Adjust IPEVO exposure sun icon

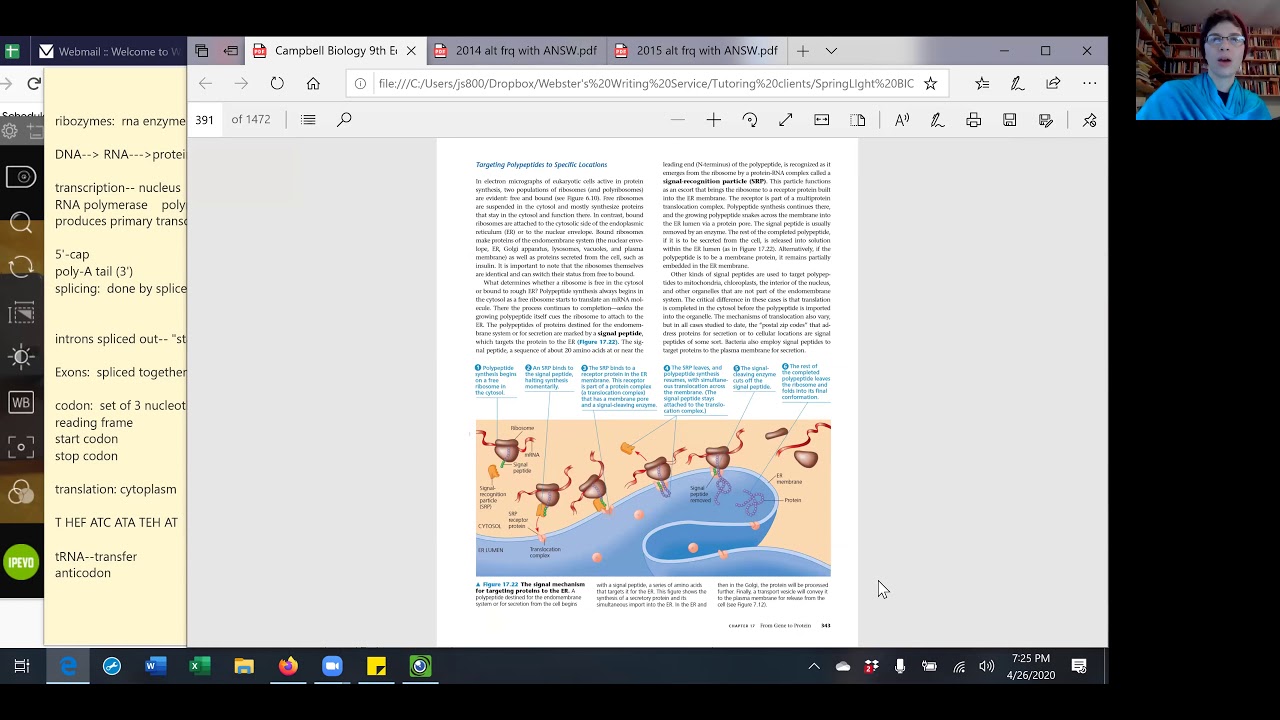[21, 357]
